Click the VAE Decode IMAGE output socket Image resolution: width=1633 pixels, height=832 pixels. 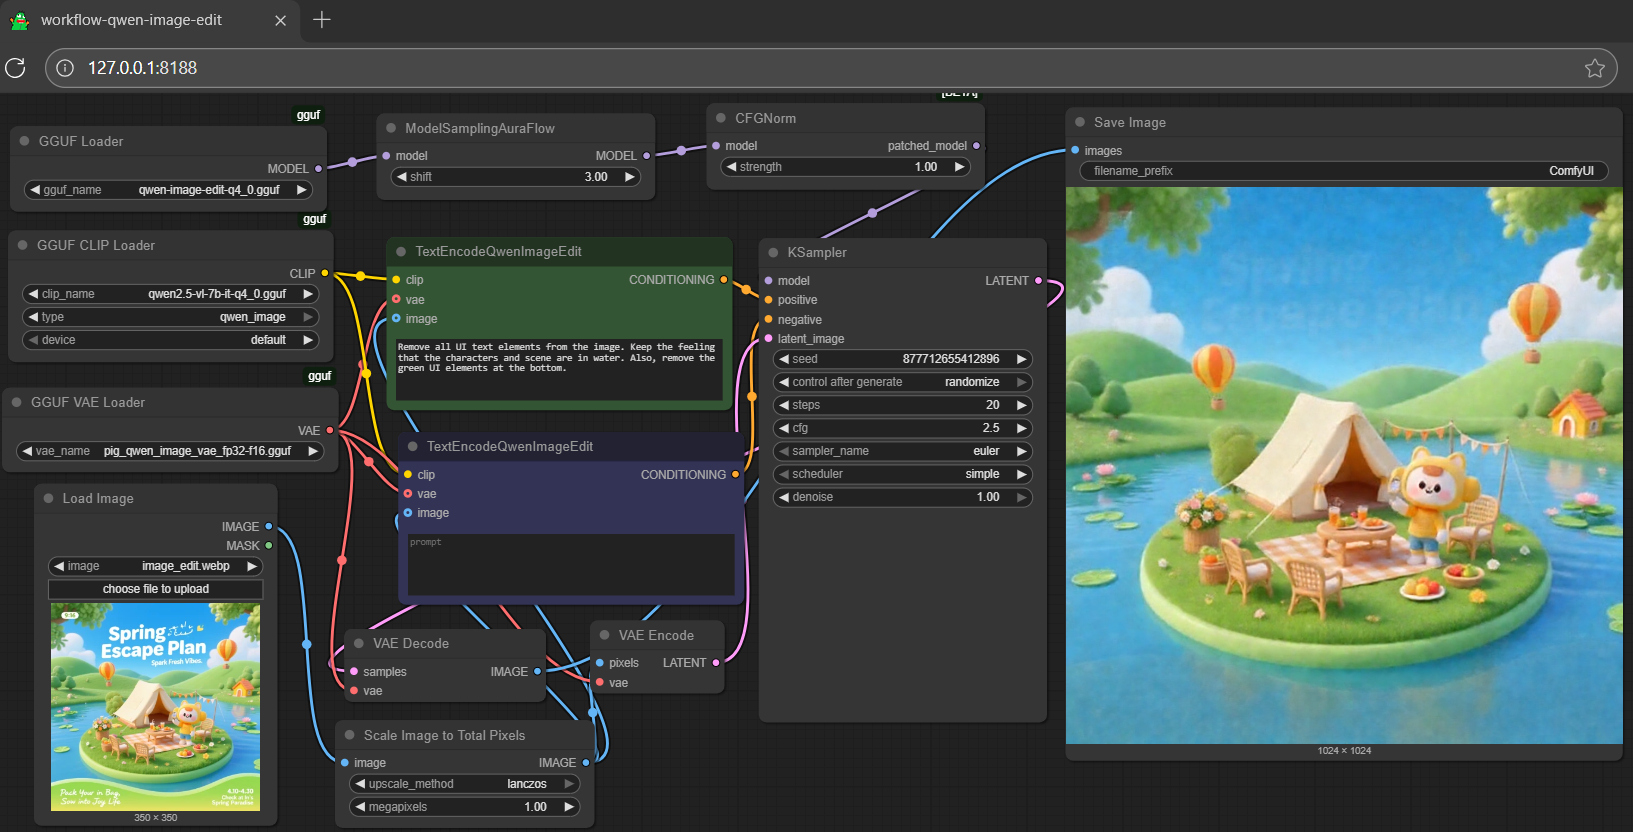[537, 672]
